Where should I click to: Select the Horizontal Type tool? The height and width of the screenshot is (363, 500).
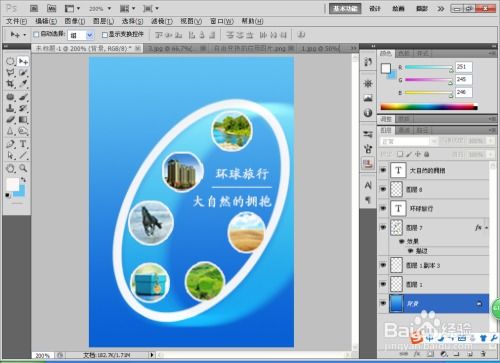[x=23, y=144]
